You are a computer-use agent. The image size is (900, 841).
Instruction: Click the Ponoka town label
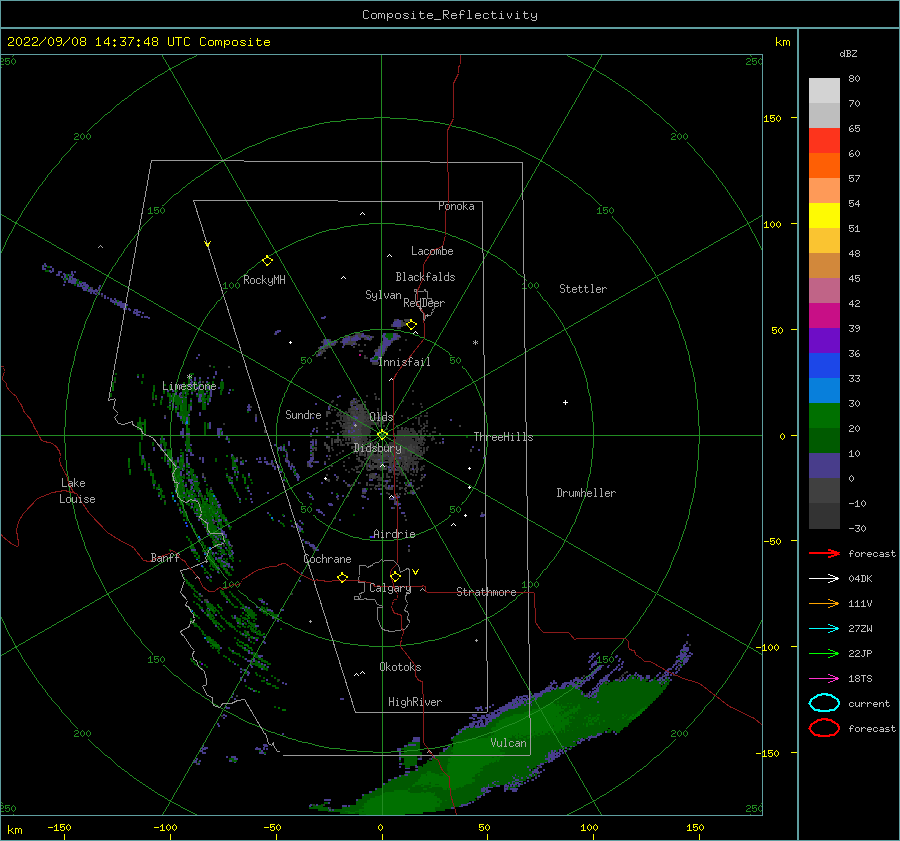coord(456,206)
